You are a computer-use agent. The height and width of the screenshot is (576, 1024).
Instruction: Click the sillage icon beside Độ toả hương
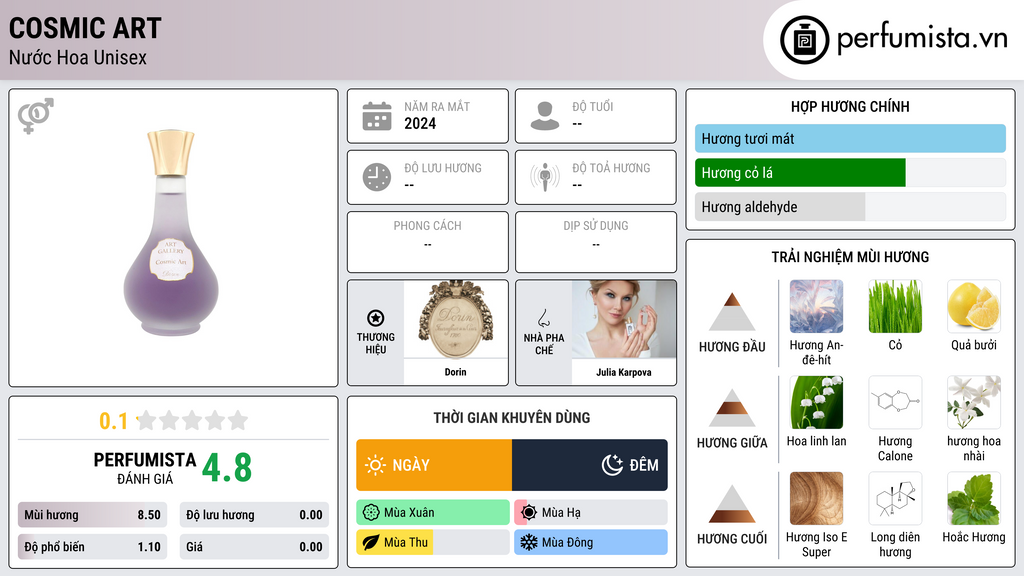pos(545,177)
